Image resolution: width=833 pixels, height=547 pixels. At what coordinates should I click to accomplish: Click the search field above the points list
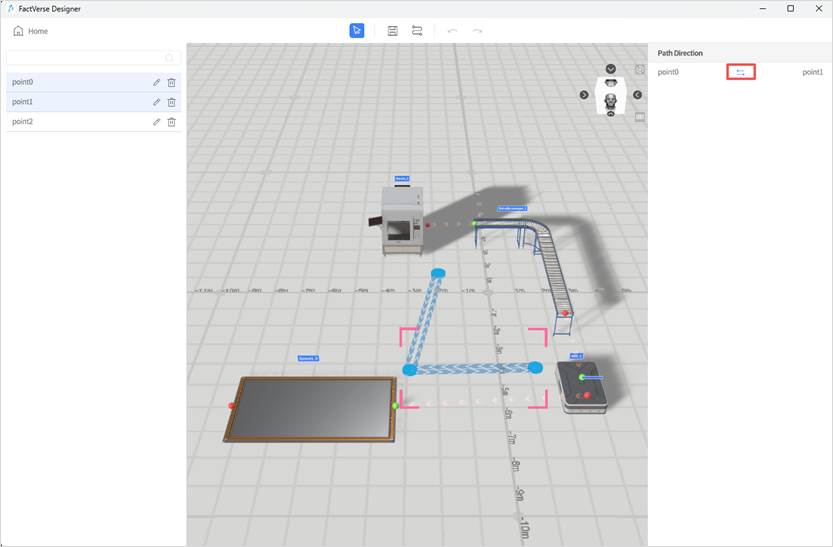[88, 58]
